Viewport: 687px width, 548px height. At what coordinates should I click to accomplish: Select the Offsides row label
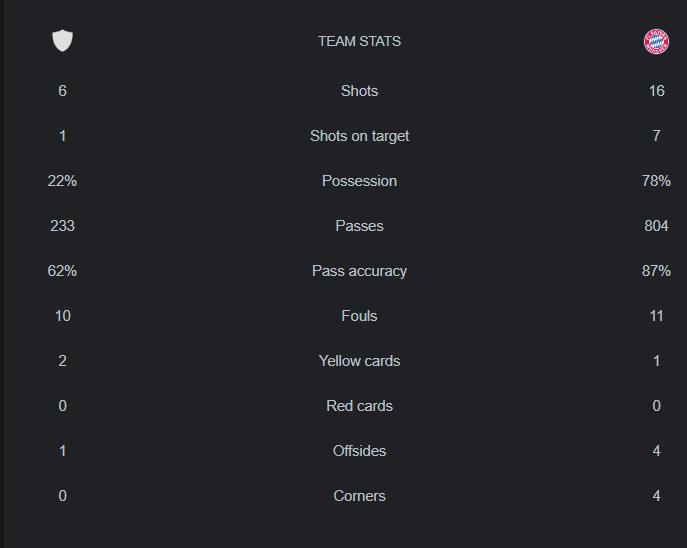click(x=359, y=451)
